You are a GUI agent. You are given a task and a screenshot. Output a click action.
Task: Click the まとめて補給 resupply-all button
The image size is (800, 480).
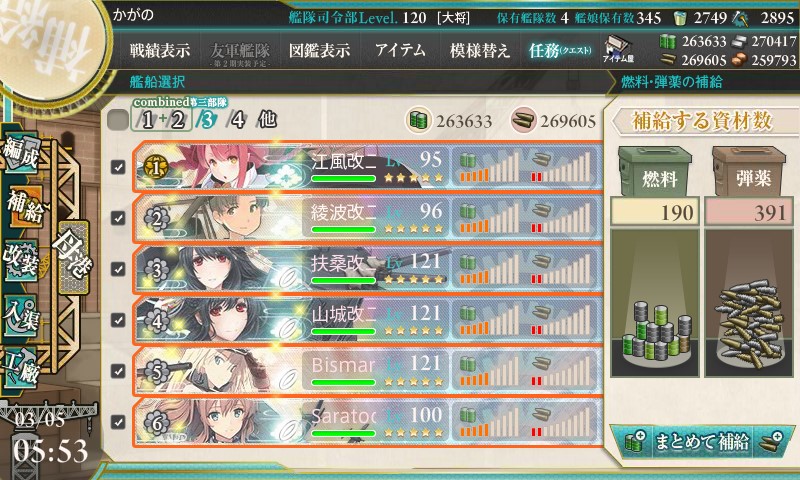pos(702,441)
